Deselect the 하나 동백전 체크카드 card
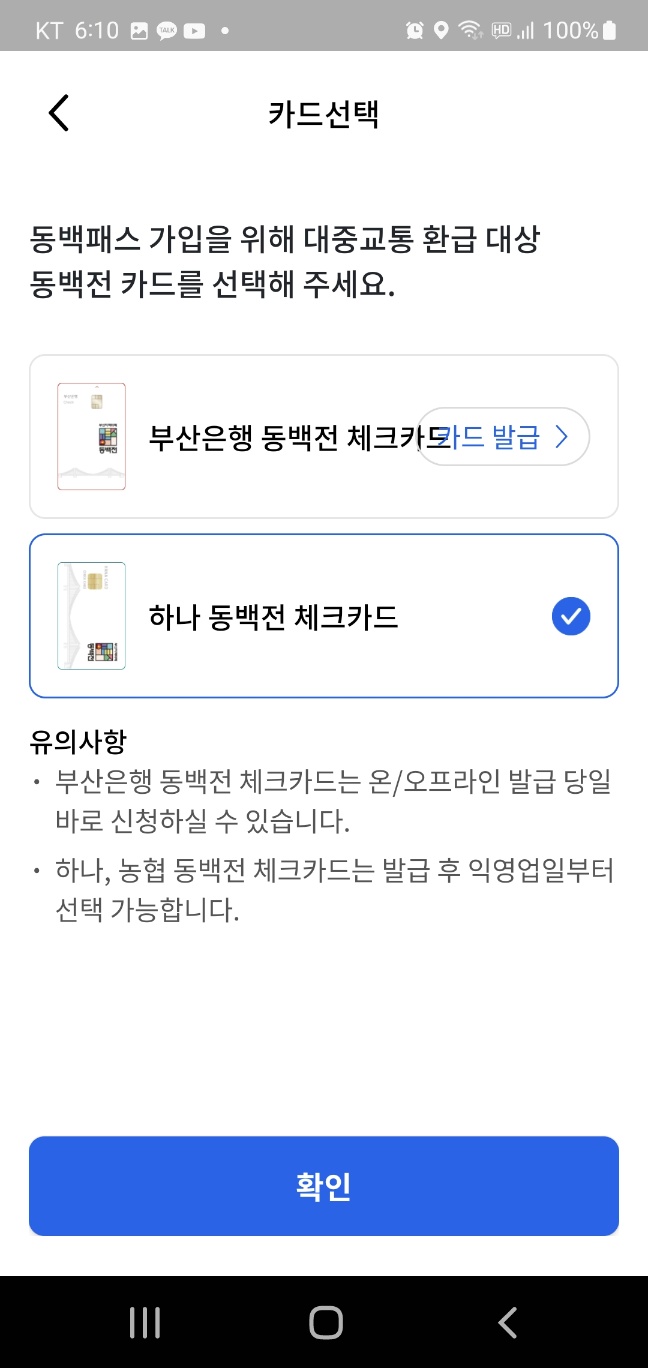 point(324,616)
